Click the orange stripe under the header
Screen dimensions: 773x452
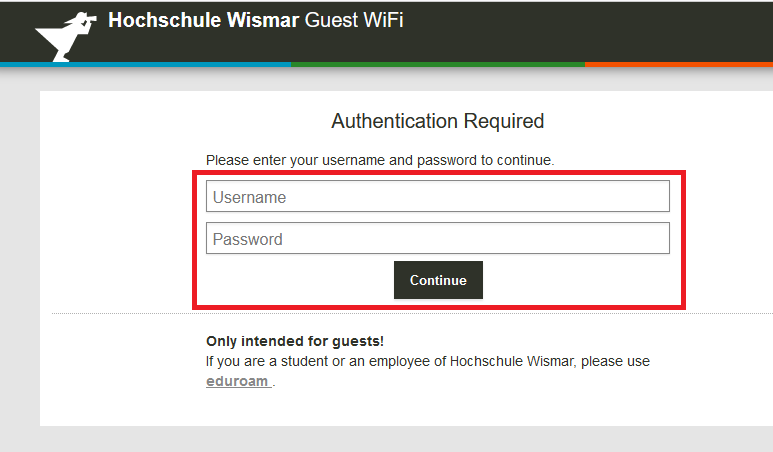pos(679,65)
